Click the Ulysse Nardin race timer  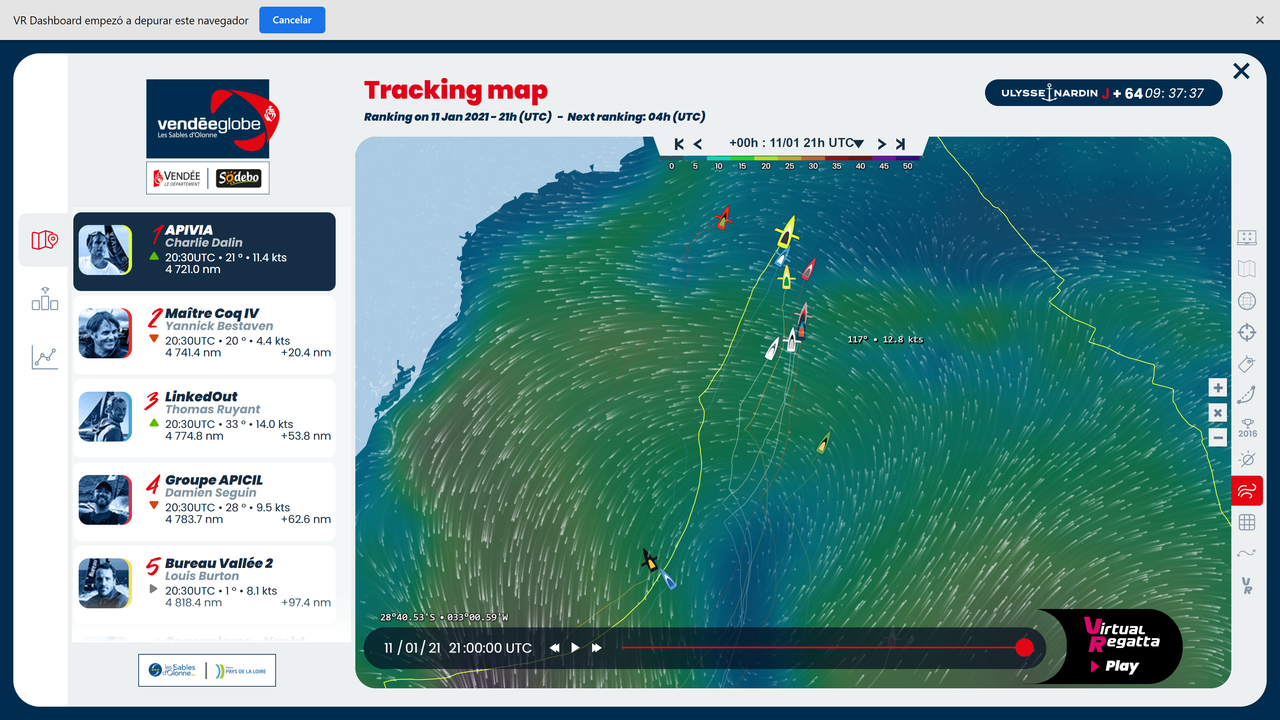coord(1104,93)
